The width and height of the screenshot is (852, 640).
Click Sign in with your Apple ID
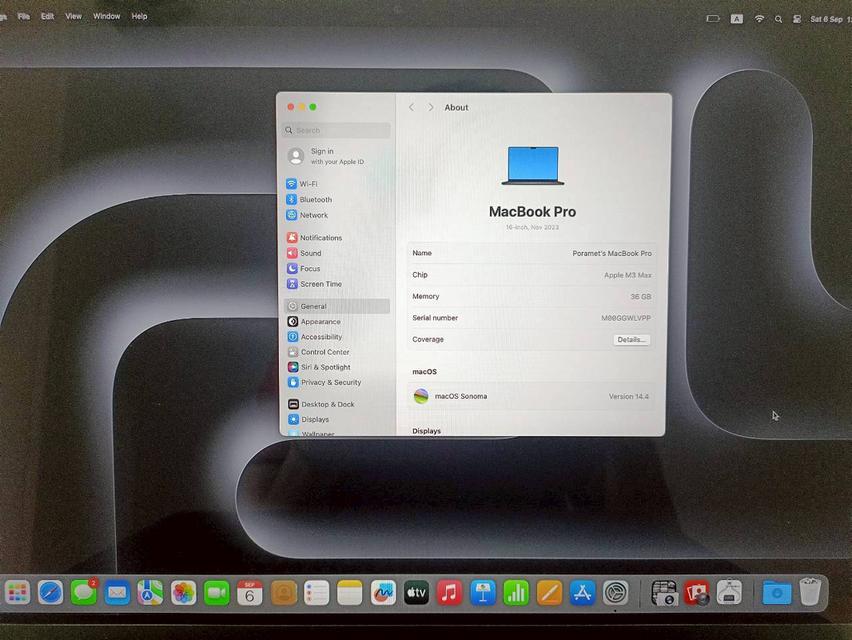(x=326, y=156)
